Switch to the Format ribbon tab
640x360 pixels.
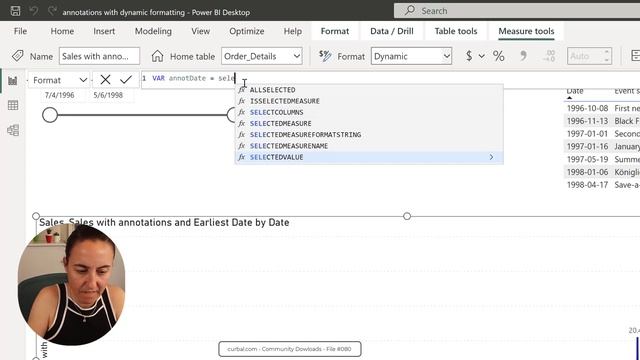[335, 31]
